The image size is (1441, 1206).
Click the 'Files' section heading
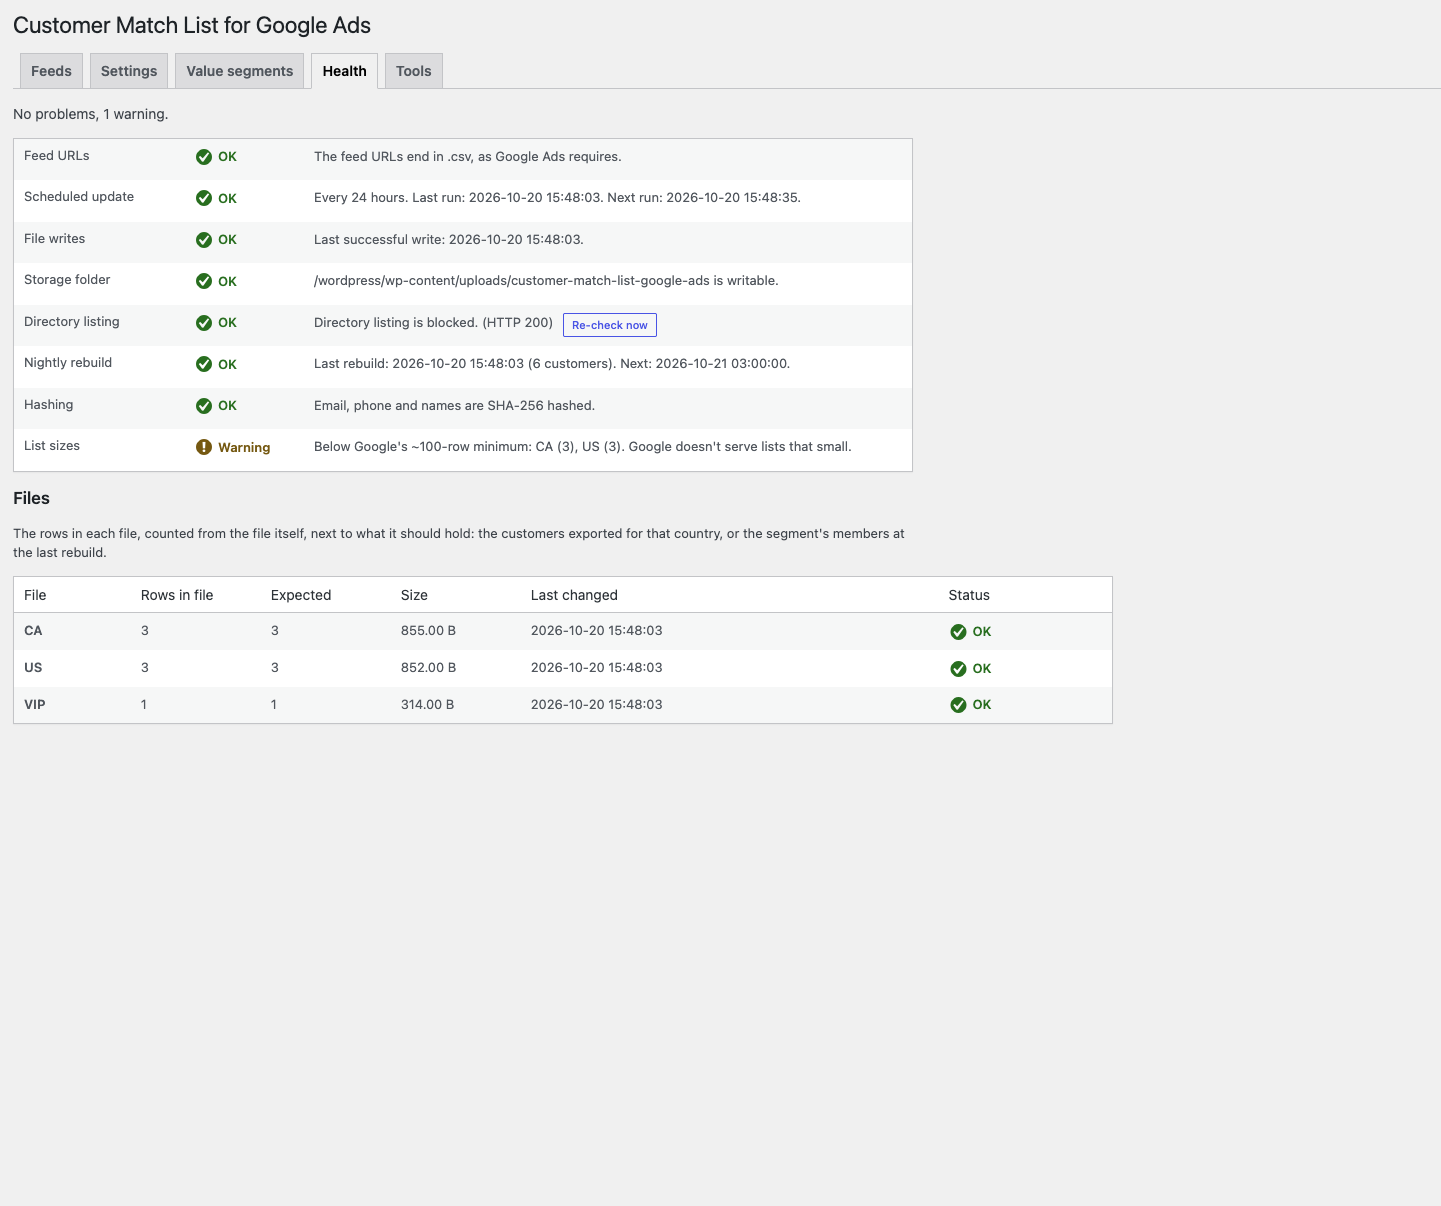pos(31,498)
